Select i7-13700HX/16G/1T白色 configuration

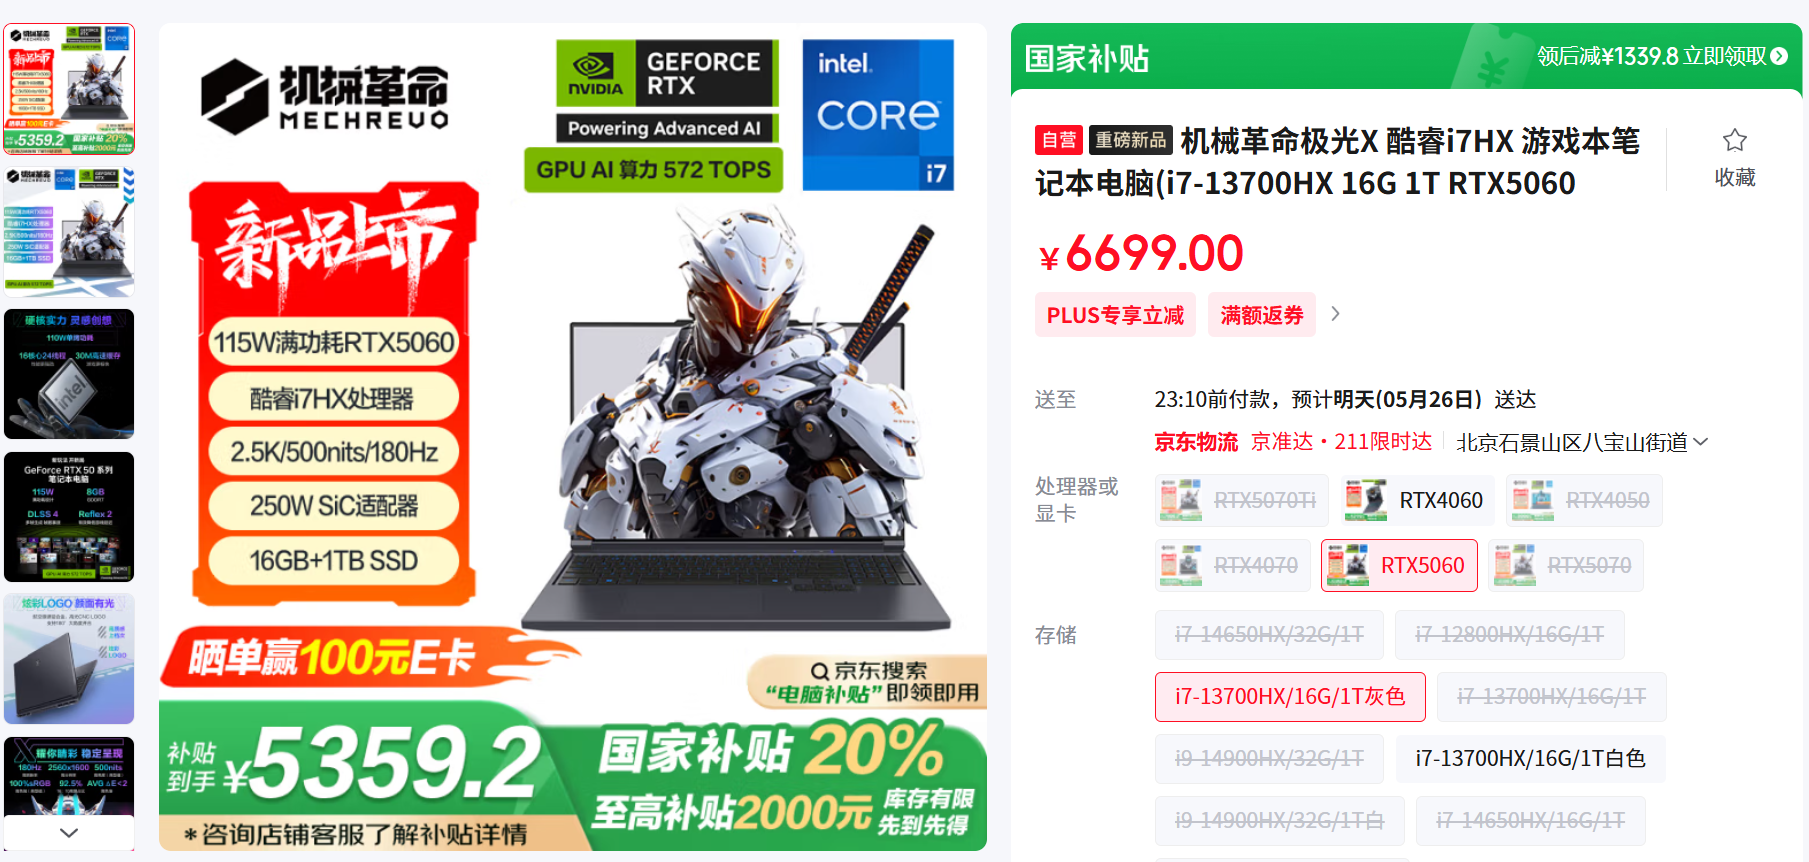click(1530, 759)
